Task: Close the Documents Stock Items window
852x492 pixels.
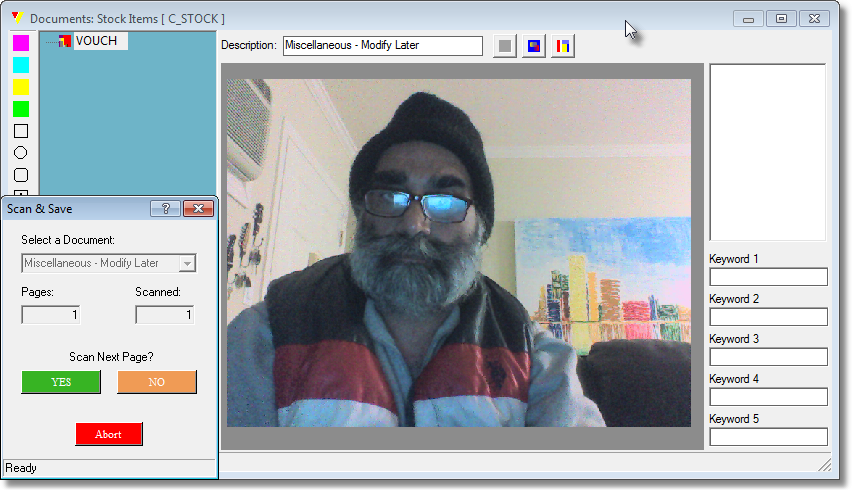Action: pyautogui.click(x=815, y=19)
